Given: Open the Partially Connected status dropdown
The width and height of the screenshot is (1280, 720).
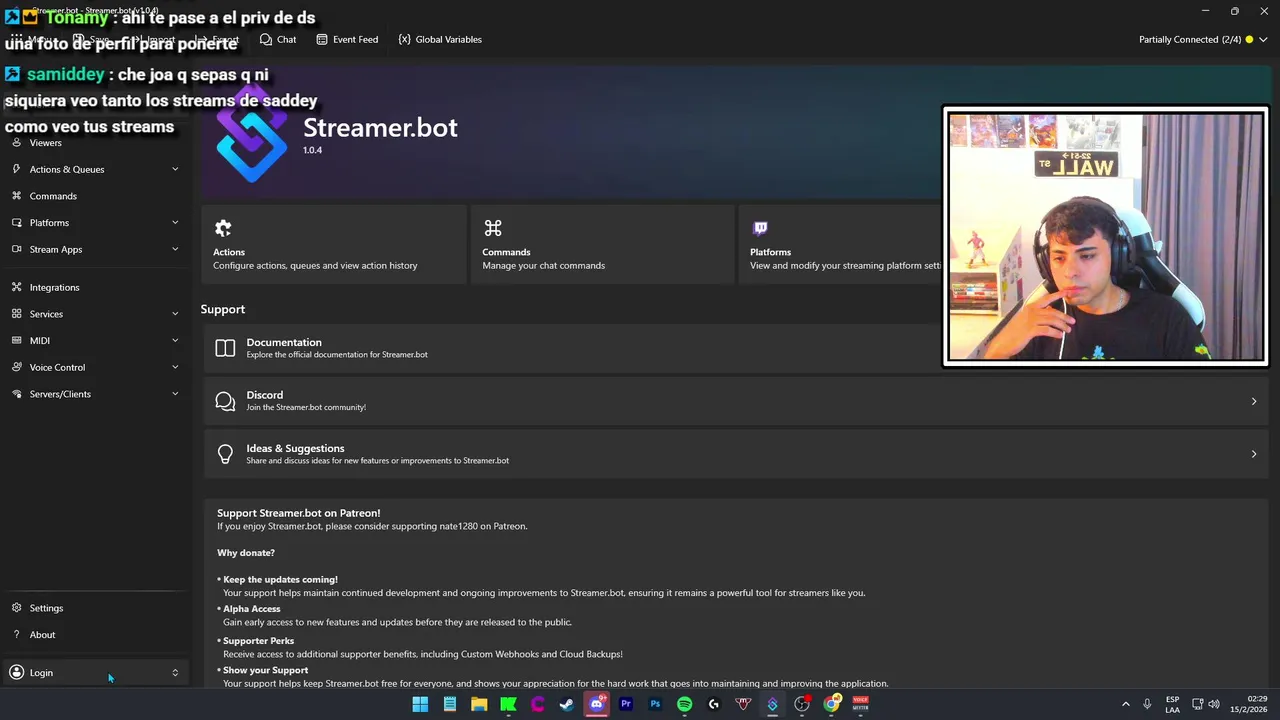Looking at the screenshot, I should pos(1204,39).
